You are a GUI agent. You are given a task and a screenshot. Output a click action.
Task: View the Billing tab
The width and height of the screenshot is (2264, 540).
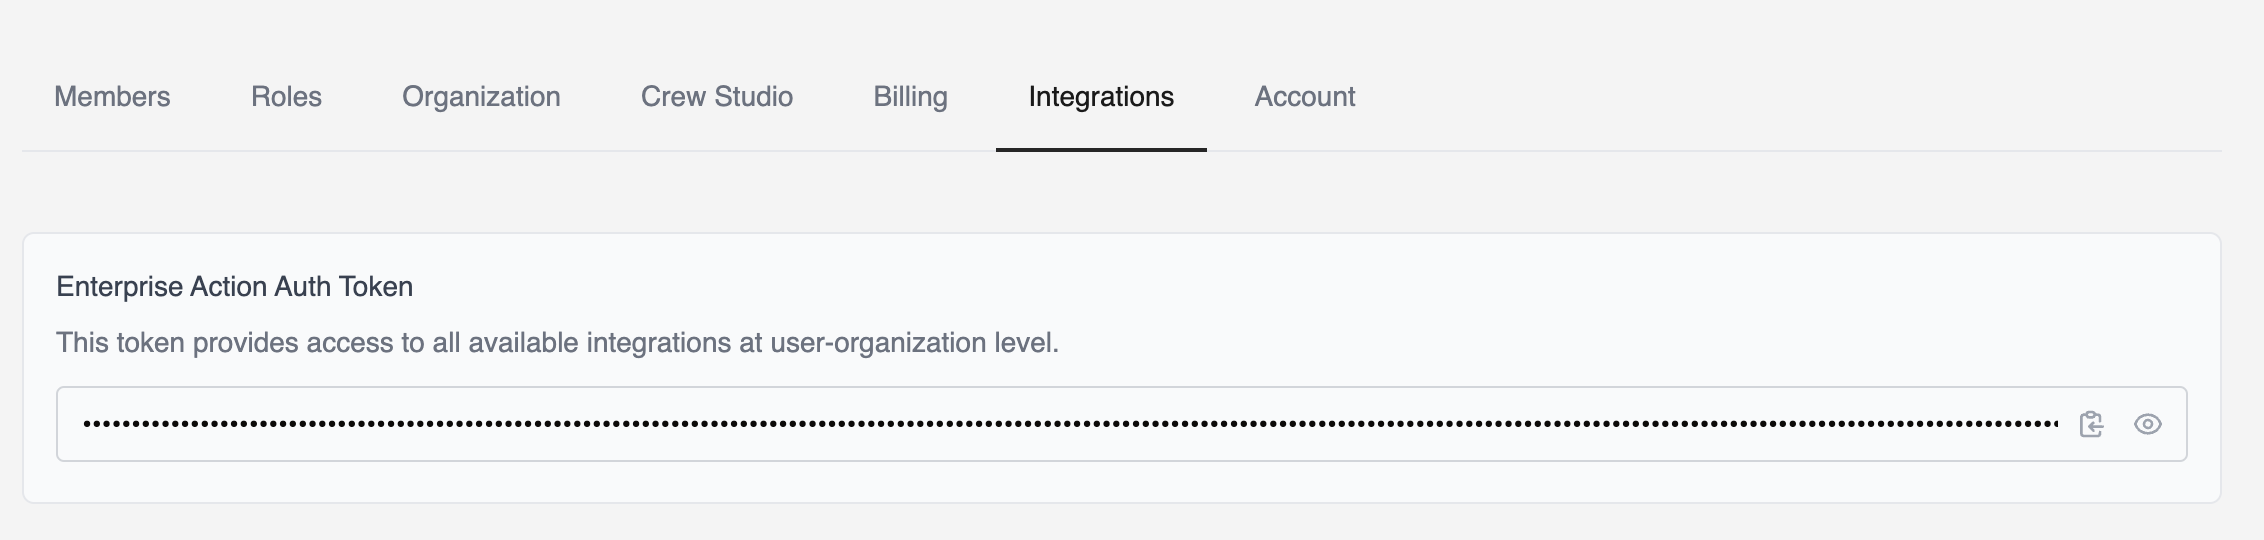(910, 97)
